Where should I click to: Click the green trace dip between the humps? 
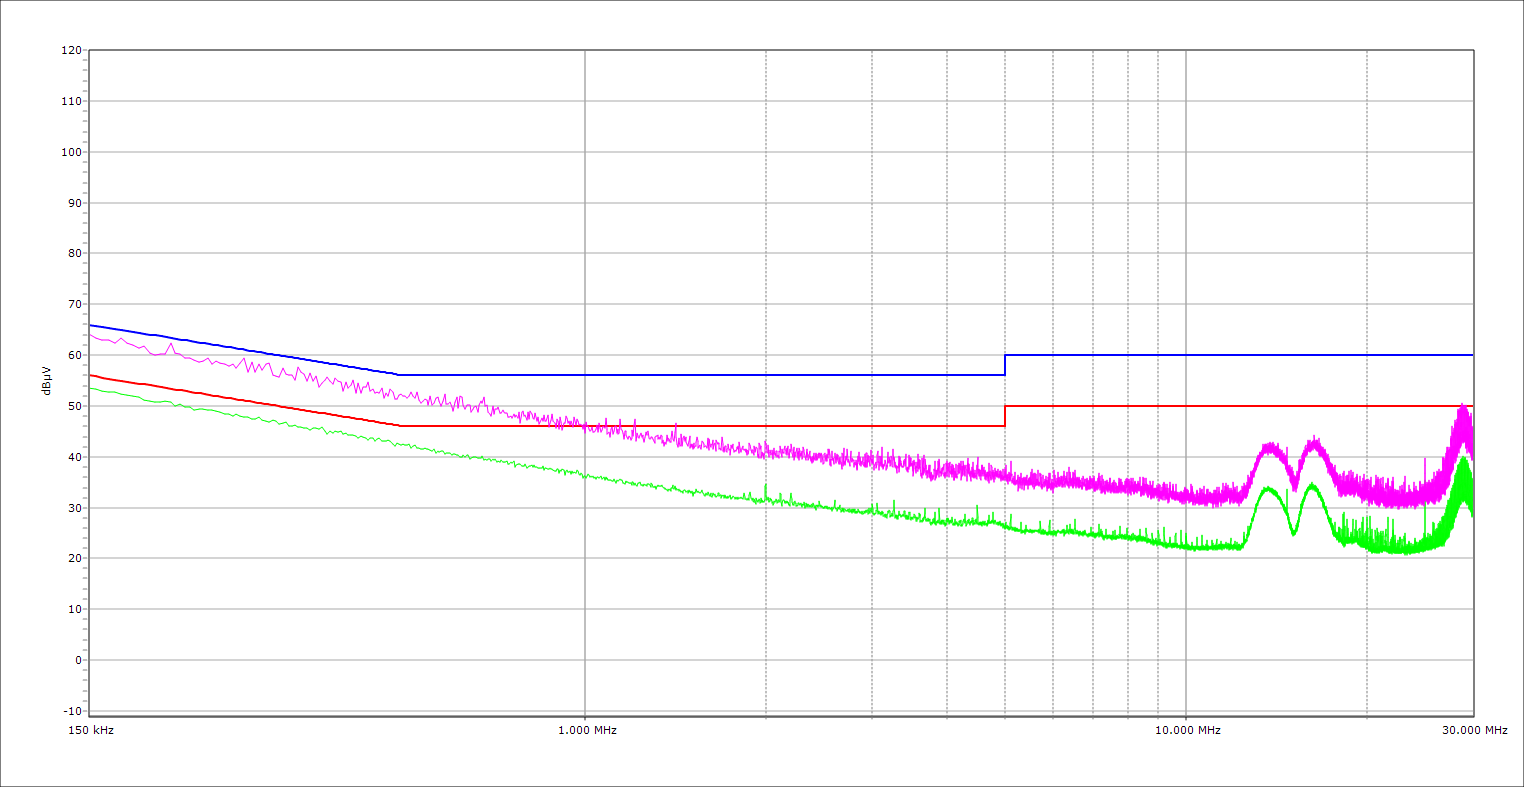click(x=1293, y=533)
